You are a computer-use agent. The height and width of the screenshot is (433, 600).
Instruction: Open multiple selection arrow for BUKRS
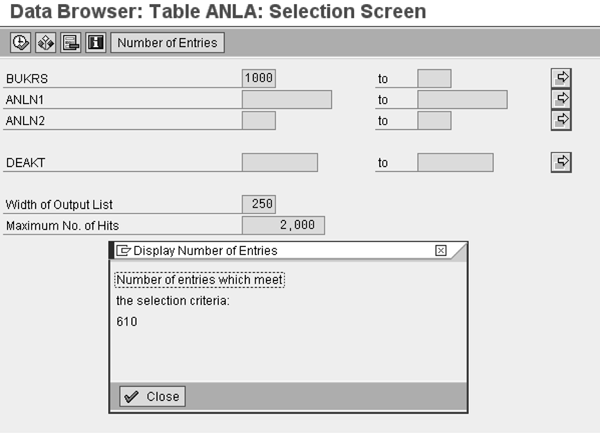coord(562,78)
